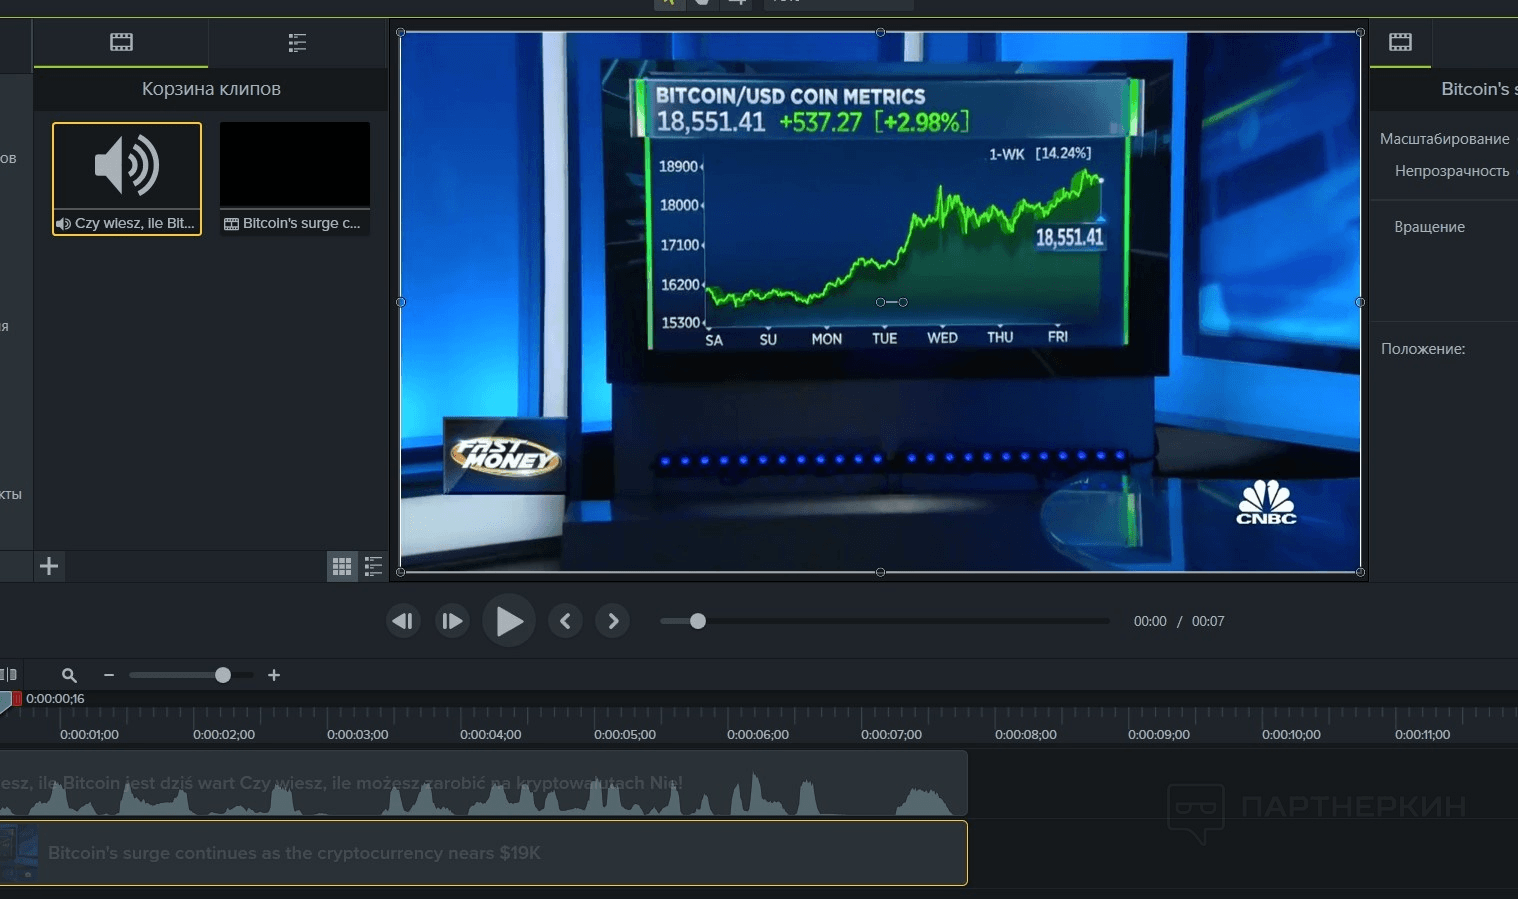Viewport: 1518px width, 899px height.
Task: Click the playback progress slider knob
Action: click(x=698, y=621)
